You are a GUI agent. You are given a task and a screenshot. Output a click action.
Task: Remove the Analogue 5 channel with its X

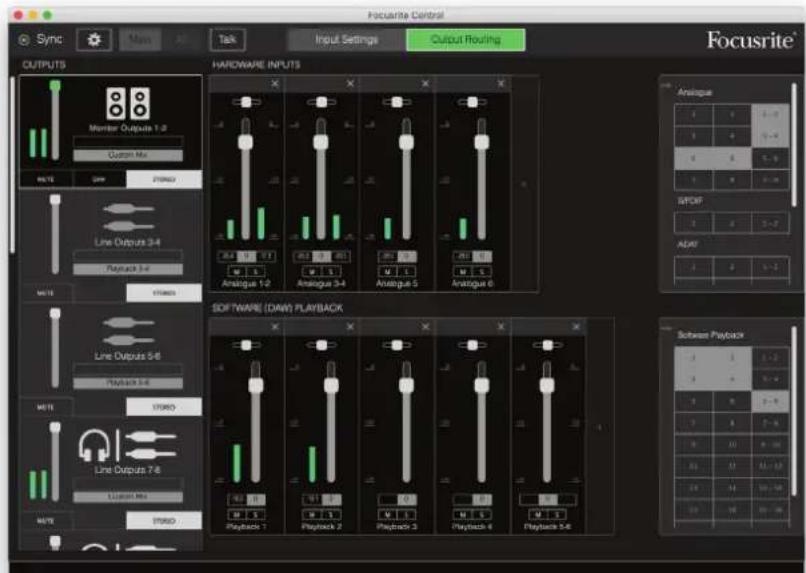(425, 83)
